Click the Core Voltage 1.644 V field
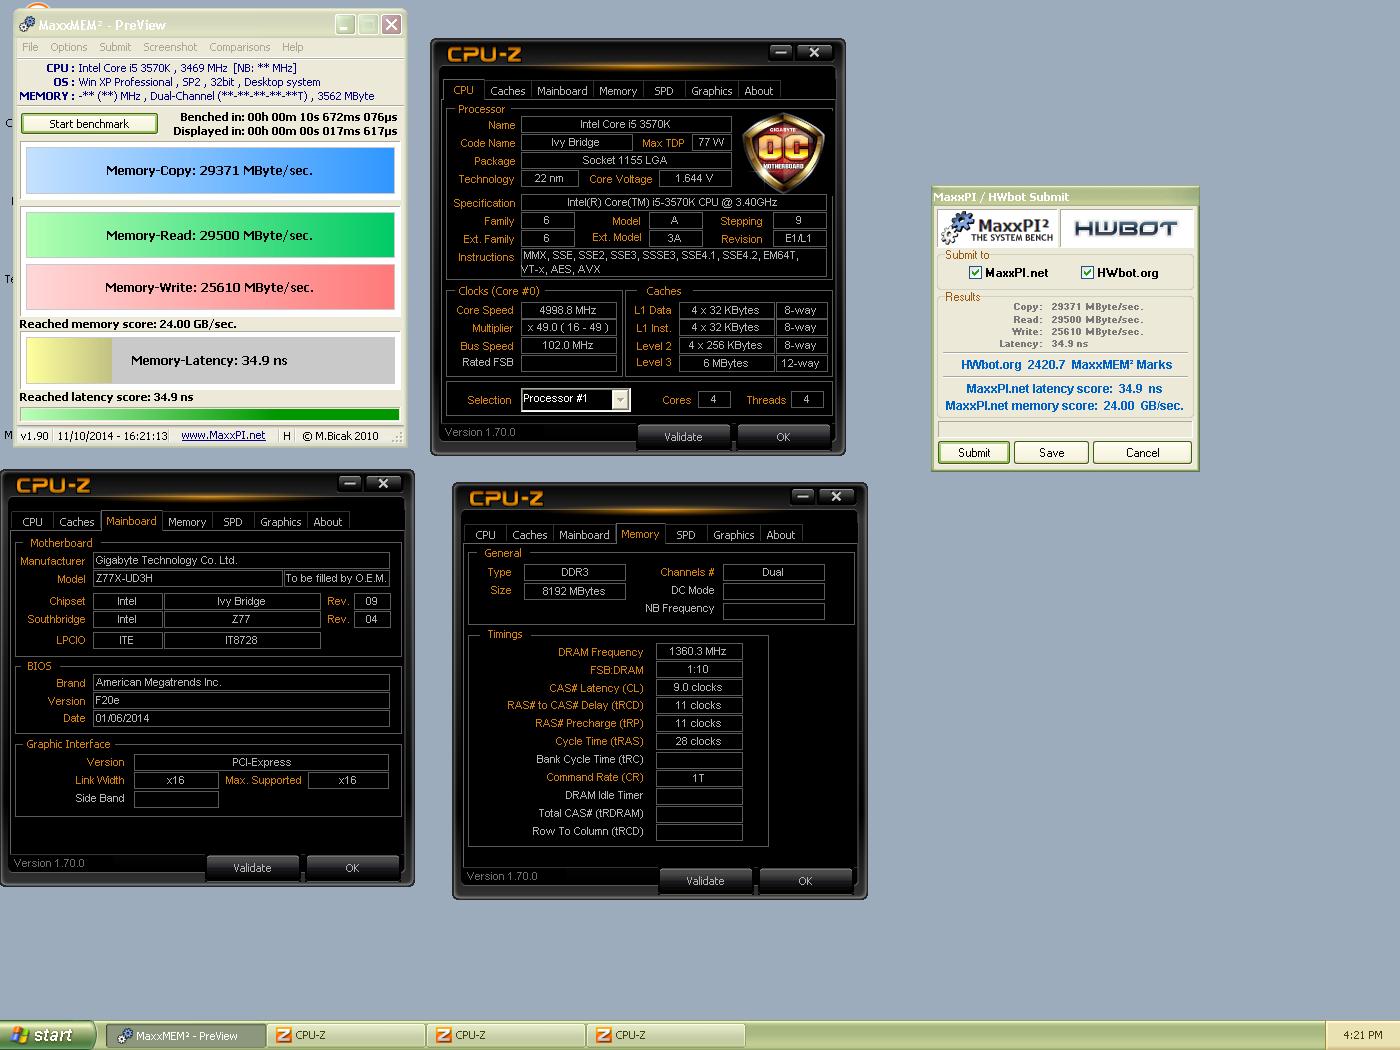Screen dimensions: 1400x1050 pyautogui.click(x=695, y=179)
